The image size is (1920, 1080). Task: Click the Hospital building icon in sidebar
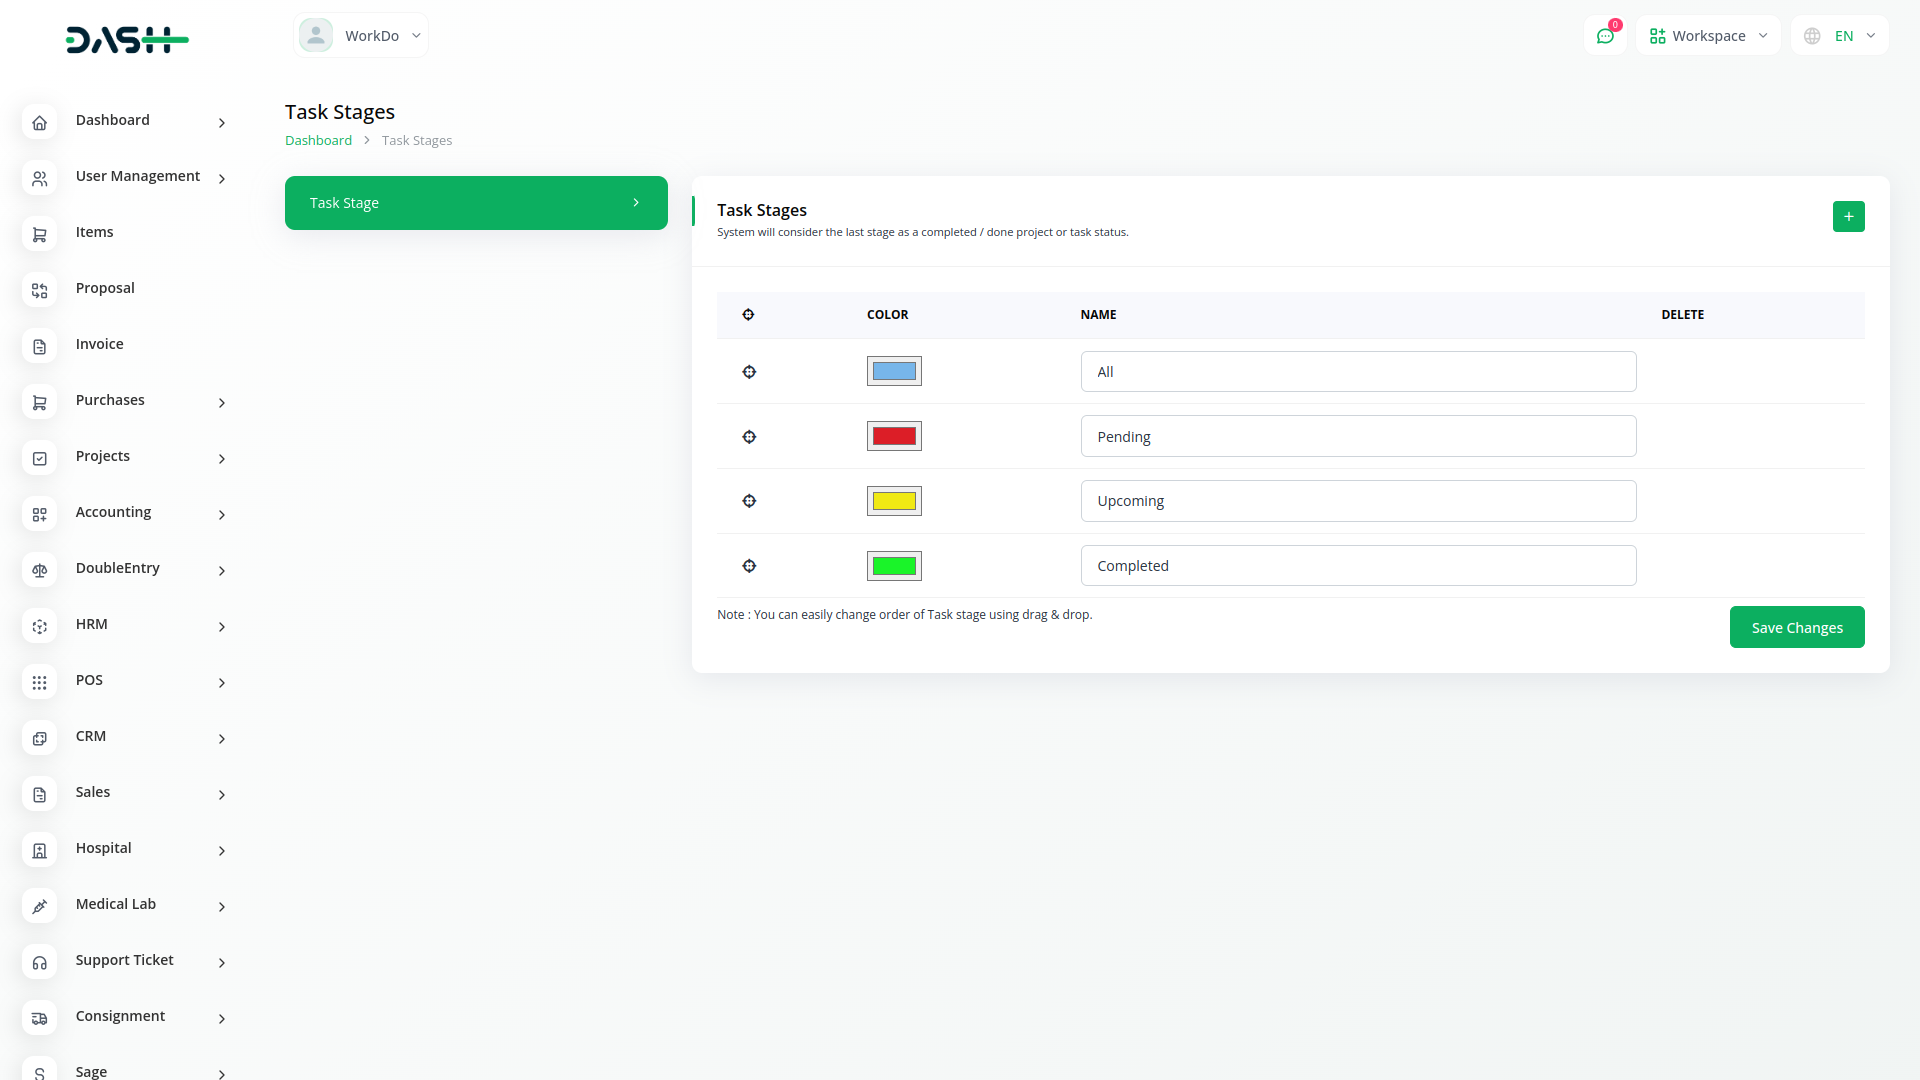click(x=40, y=850)
